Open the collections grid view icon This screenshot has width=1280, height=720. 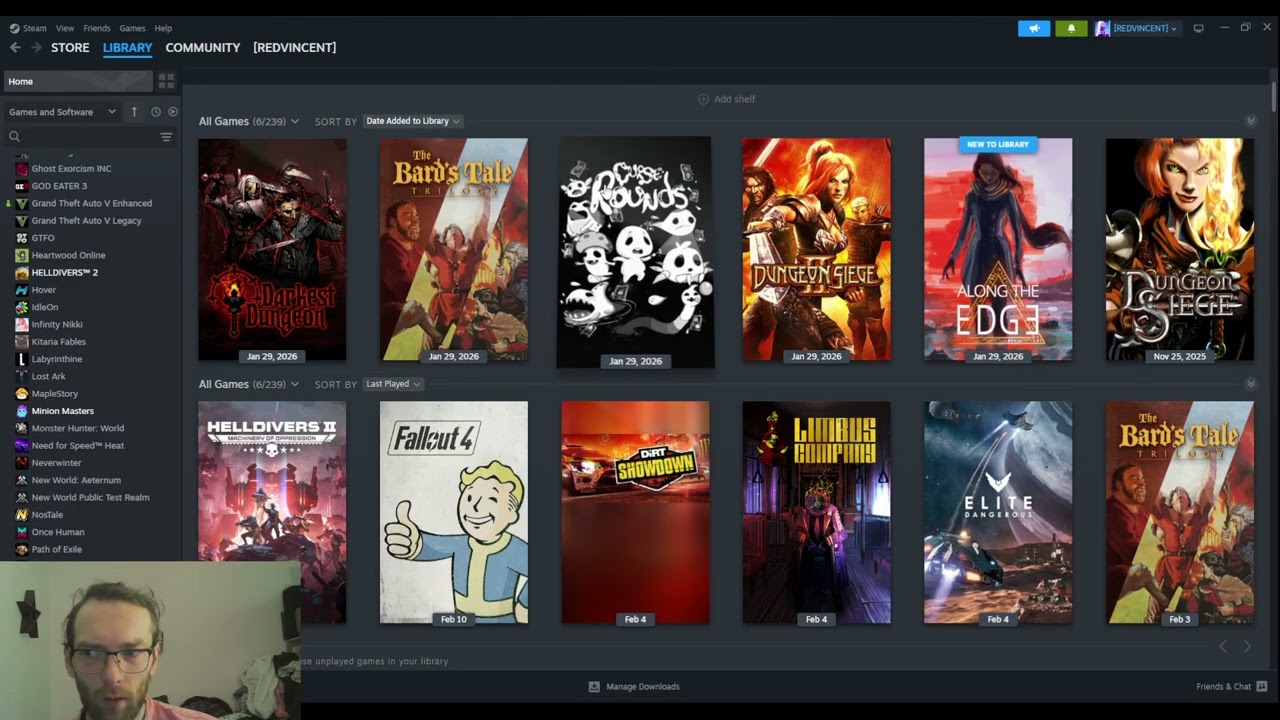click(x=166, y=81)
